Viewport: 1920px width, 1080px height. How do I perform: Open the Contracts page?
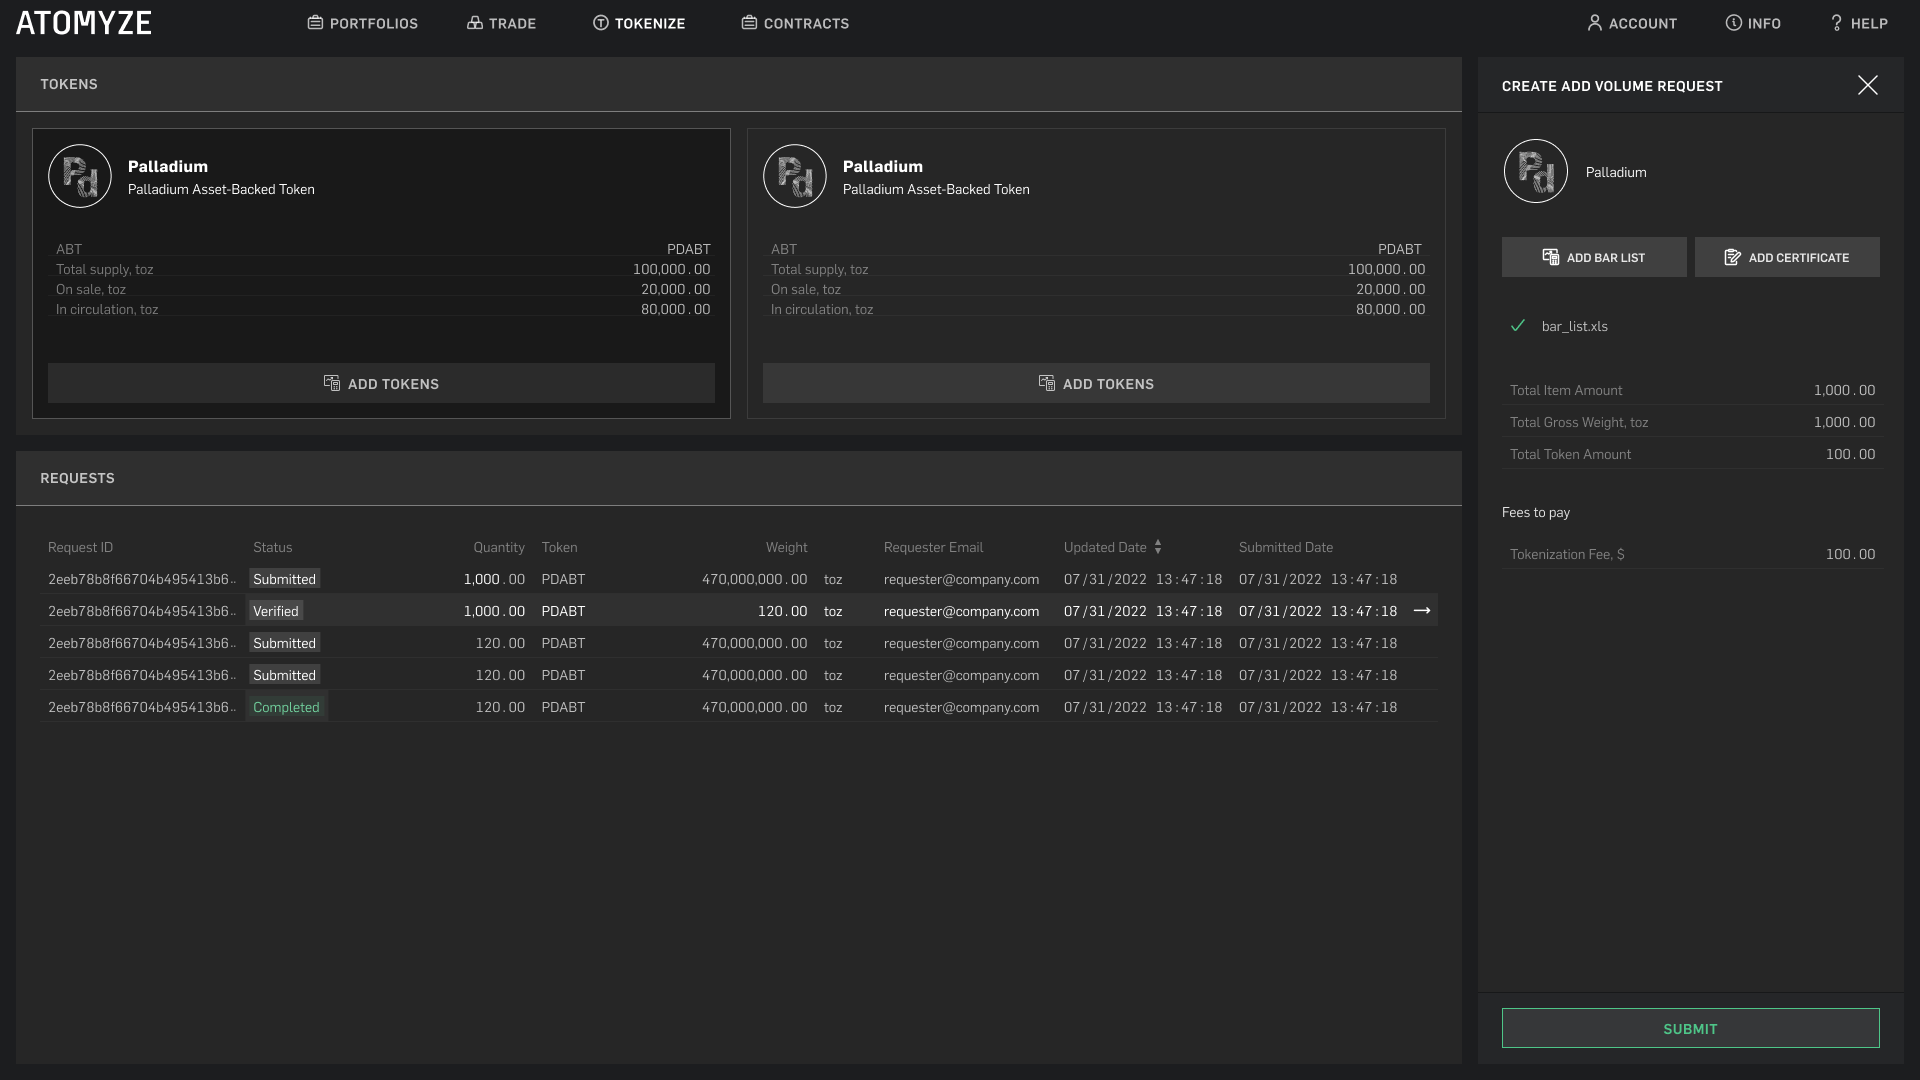coord(795,23)
